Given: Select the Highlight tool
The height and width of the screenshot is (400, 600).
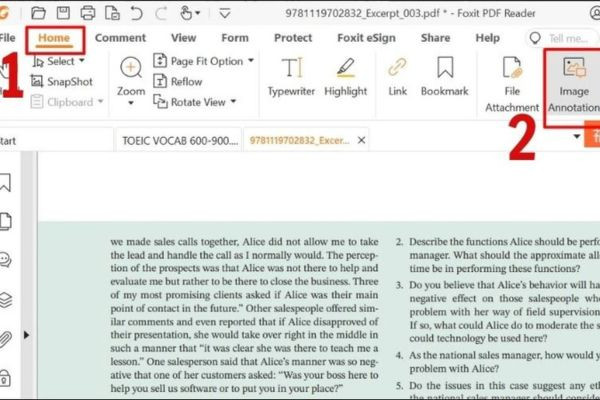Looking at the screenshot, I should (346, 77).
